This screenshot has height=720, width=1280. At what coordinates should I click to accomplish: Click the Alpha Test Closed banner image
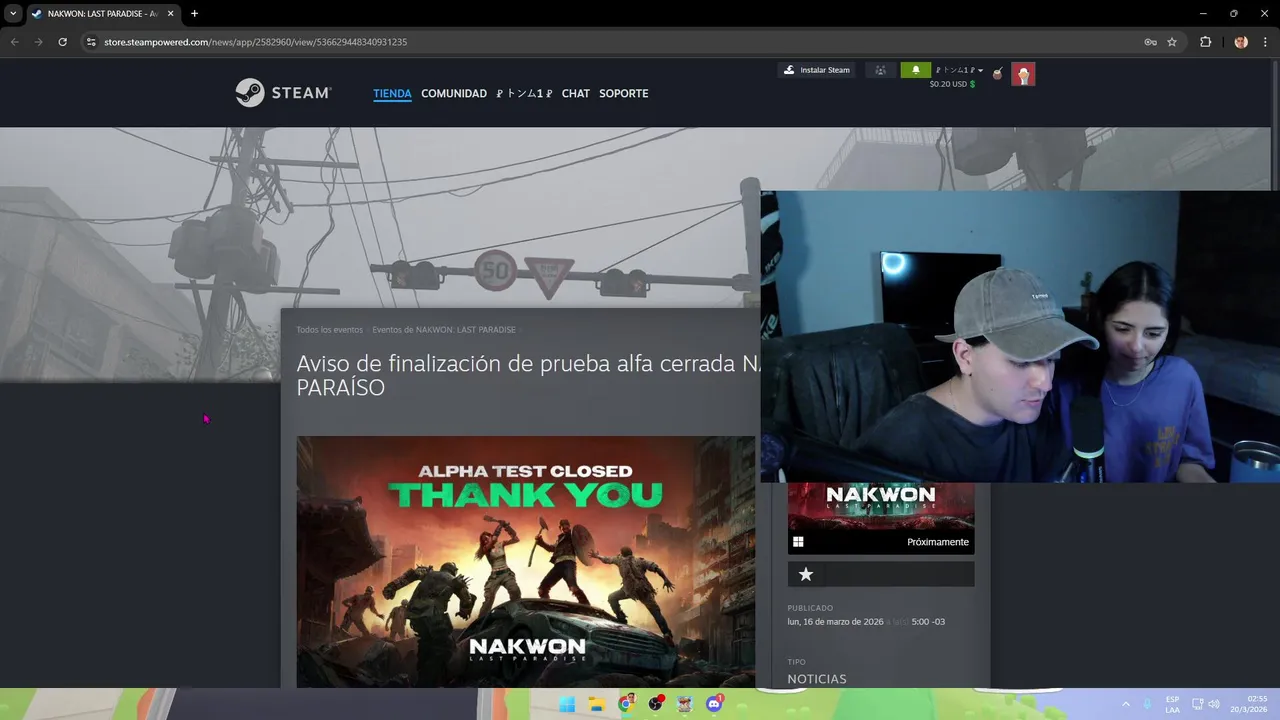coord(526,561)
